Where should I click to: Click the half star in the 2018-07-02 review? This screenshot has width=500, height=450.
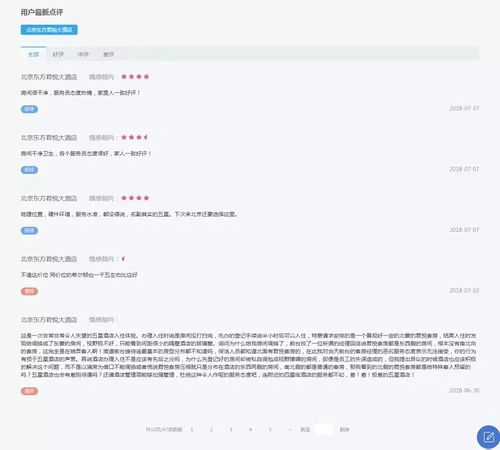pyautogui.click(x=123, y=259)
